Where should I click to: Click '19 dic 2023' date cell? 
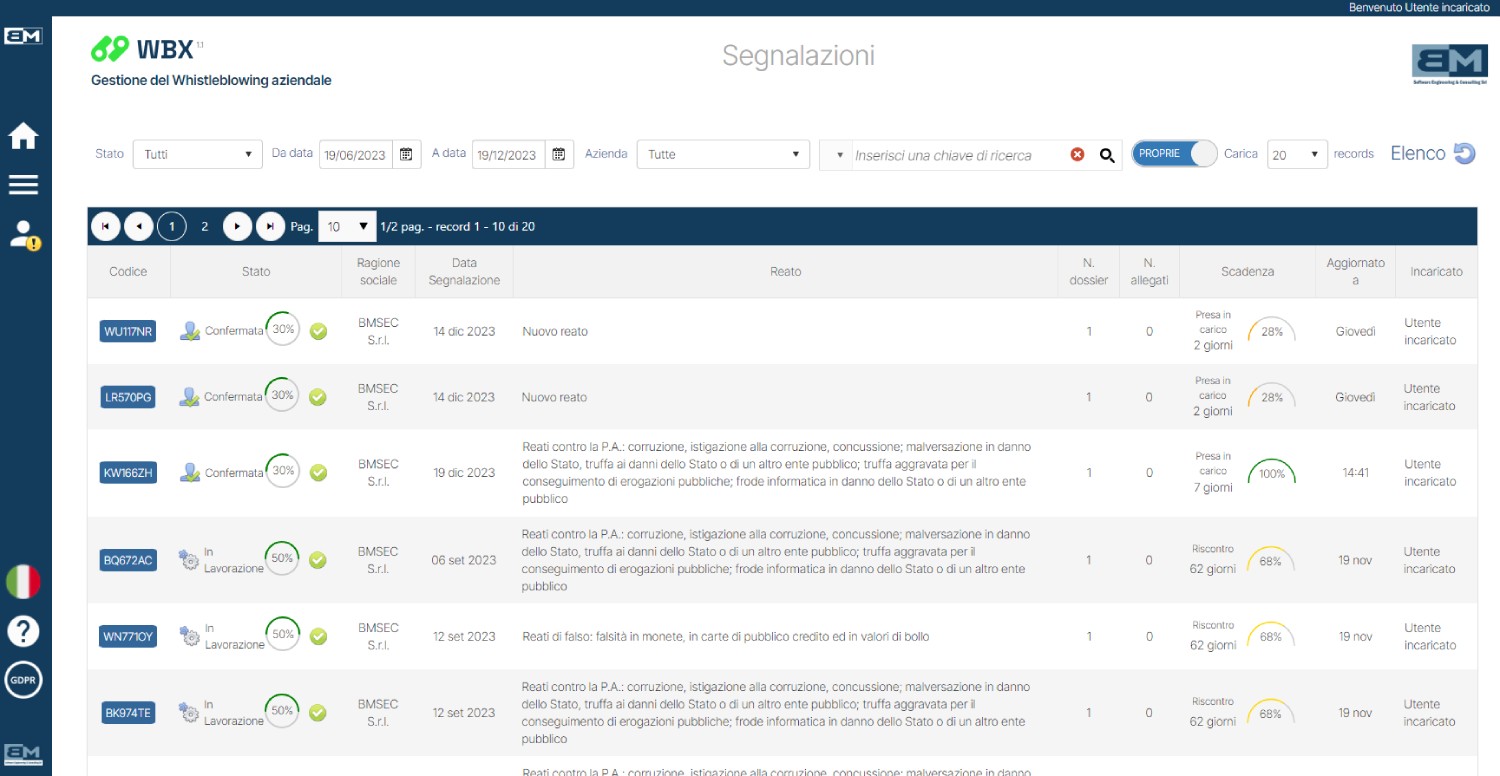coord(464,473)
